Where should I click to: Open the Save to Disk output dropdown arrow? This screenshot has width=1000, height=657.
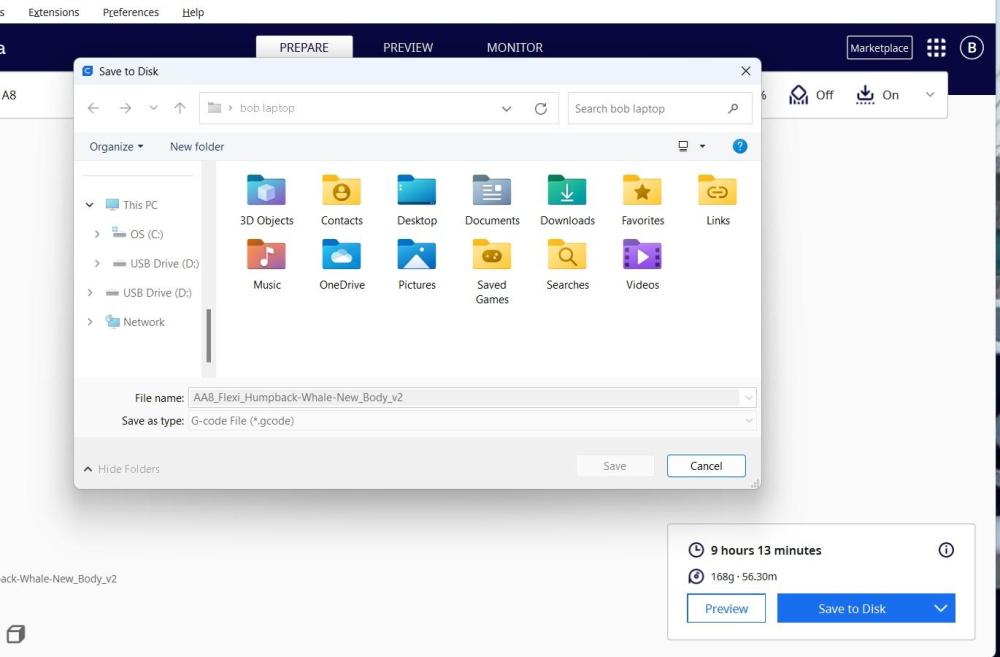pos(940,608)
